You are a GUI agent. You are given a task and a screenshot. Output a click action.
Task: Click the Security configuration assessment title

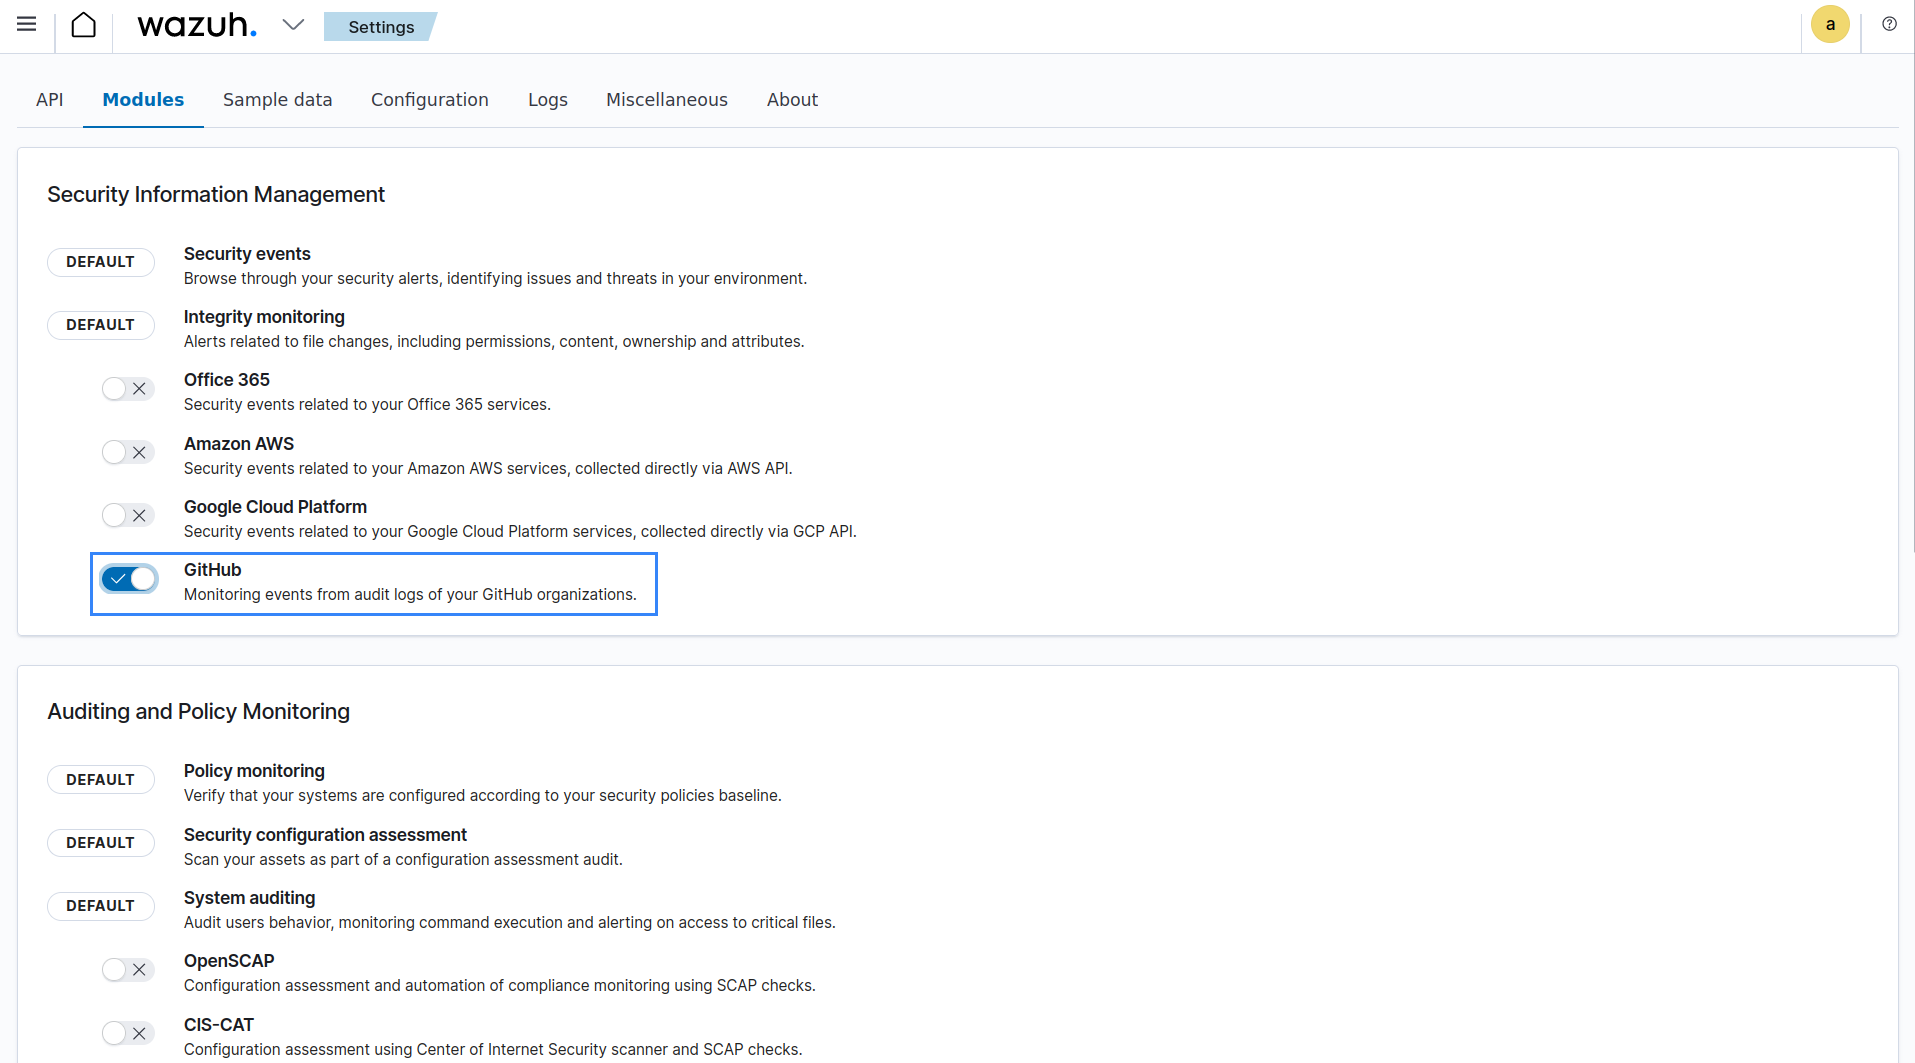pyautogui.click(x=325, y=835)
